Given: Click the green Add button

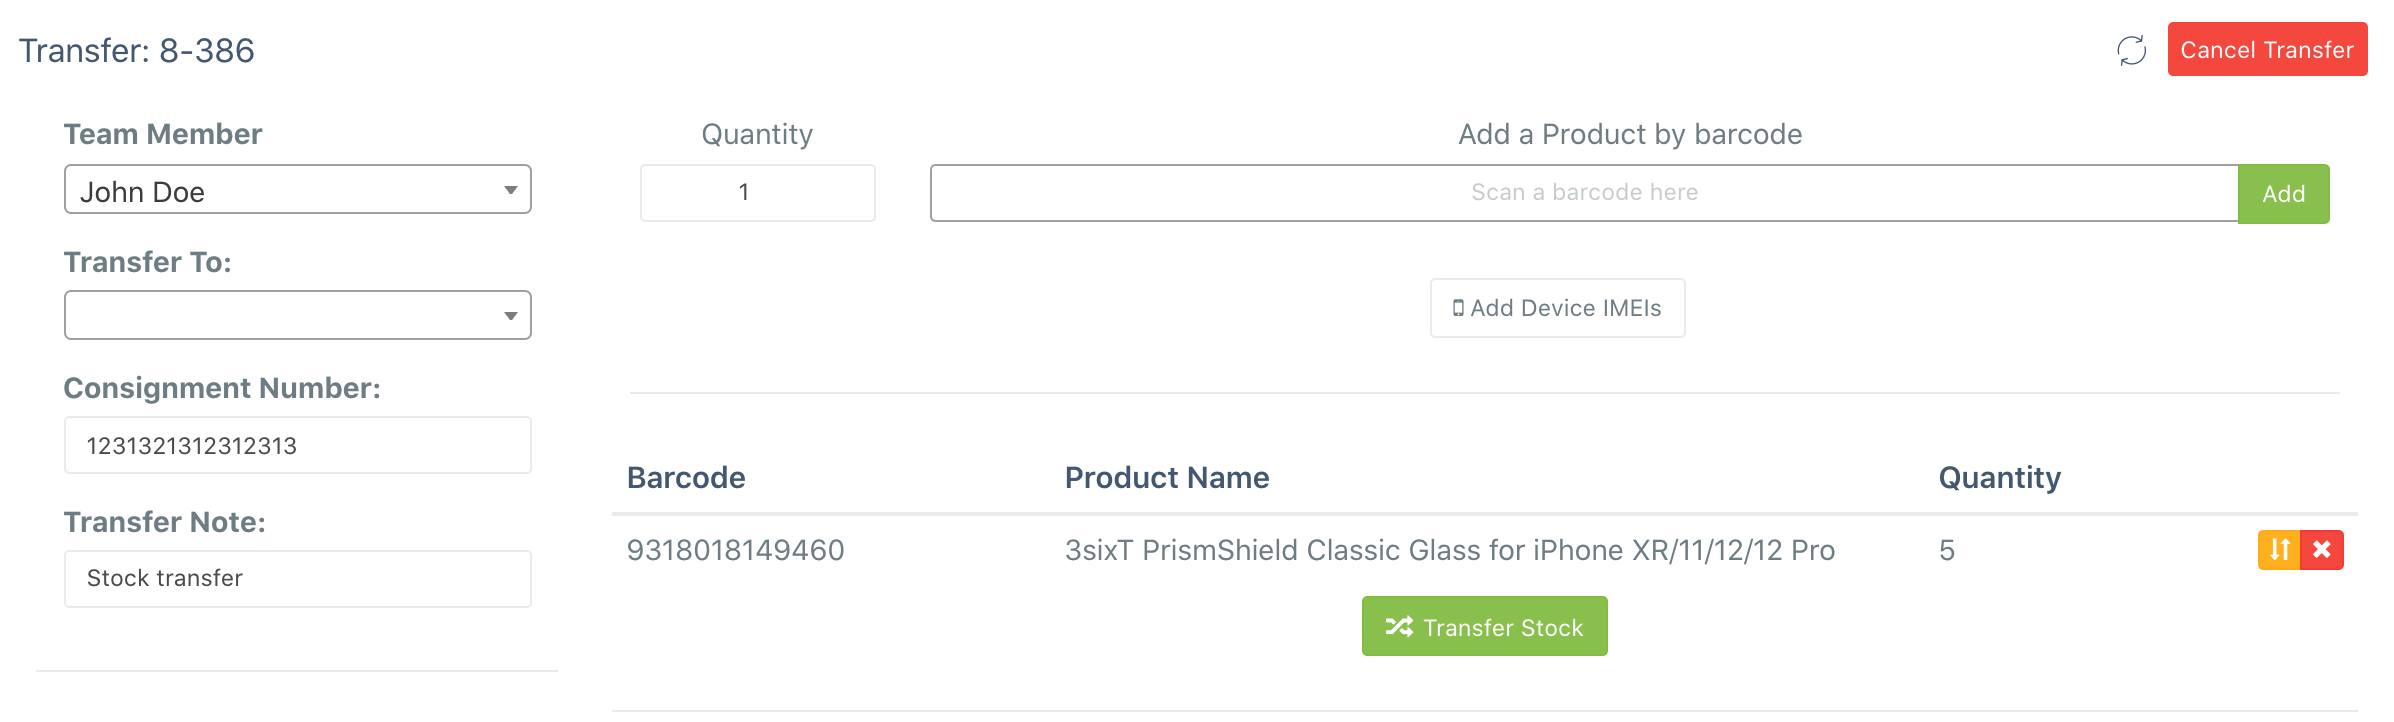Looking at the screenshot, I should pyautogui.click(x=2283, y=194).
